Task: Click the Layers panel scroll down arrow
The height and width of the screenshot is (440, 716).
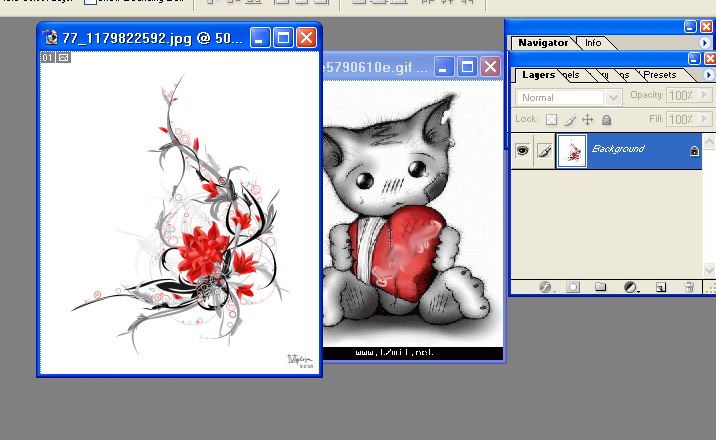Action: coord(709,270)
